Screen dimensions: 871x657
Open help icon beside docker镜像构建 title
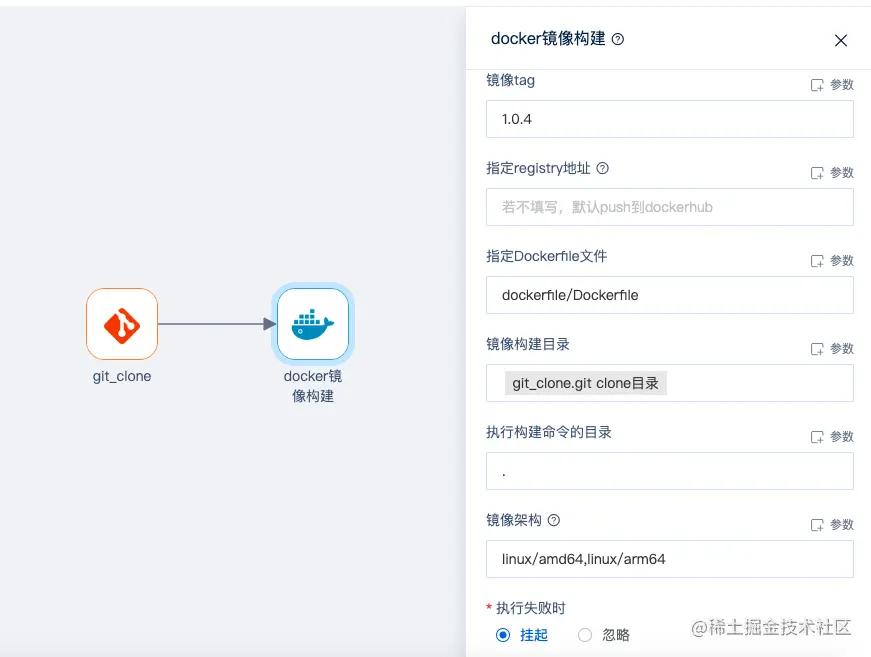coord(618,39)
